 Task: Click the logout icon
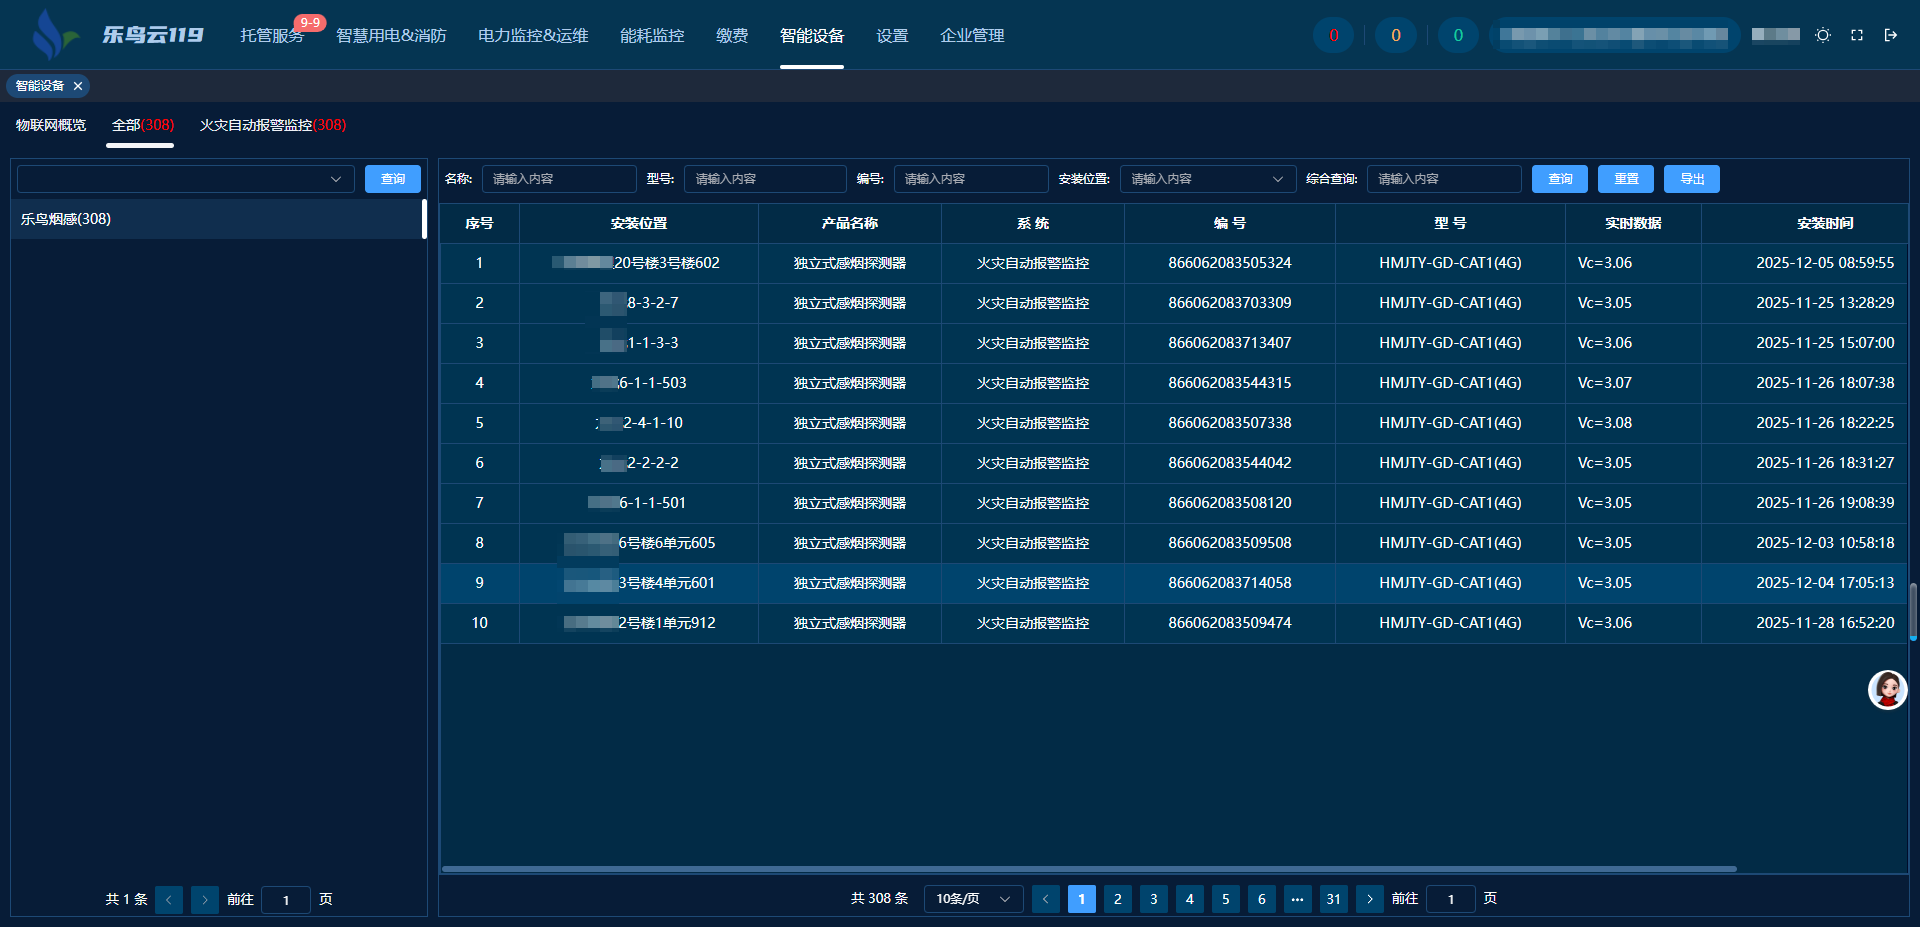pyautogui.click(x=1891, y=35)
